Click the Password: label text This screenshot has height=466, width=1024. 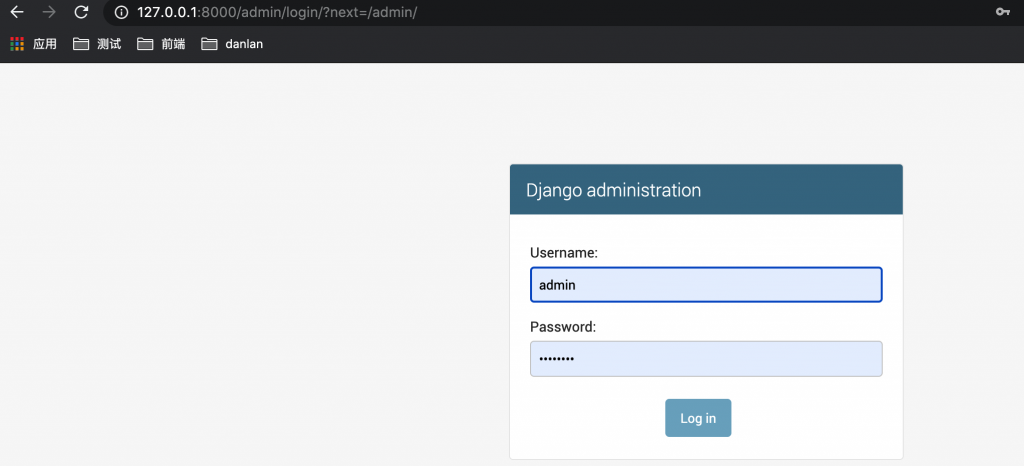click(x=562, y=327)
